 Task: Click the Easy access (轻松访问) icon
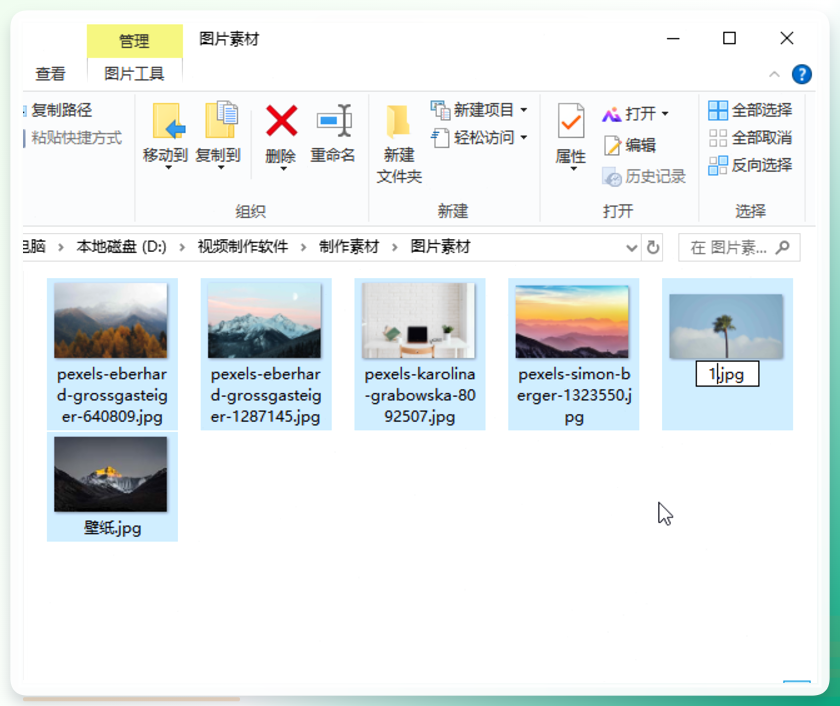(440, 138)
